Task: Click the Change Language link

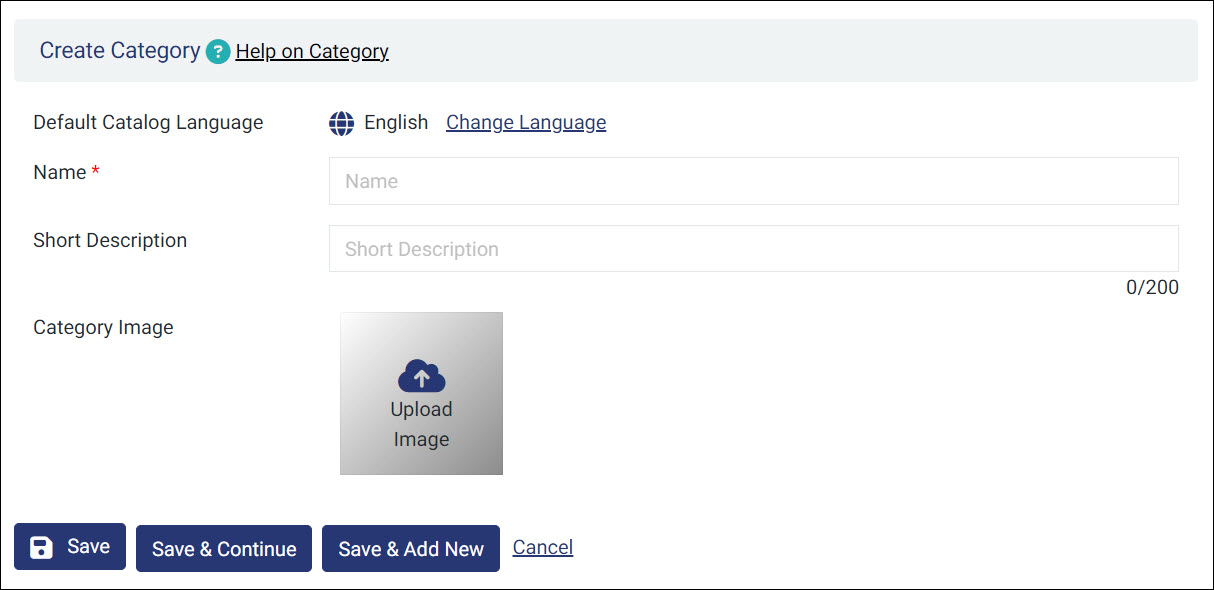Action: [526, 122]
